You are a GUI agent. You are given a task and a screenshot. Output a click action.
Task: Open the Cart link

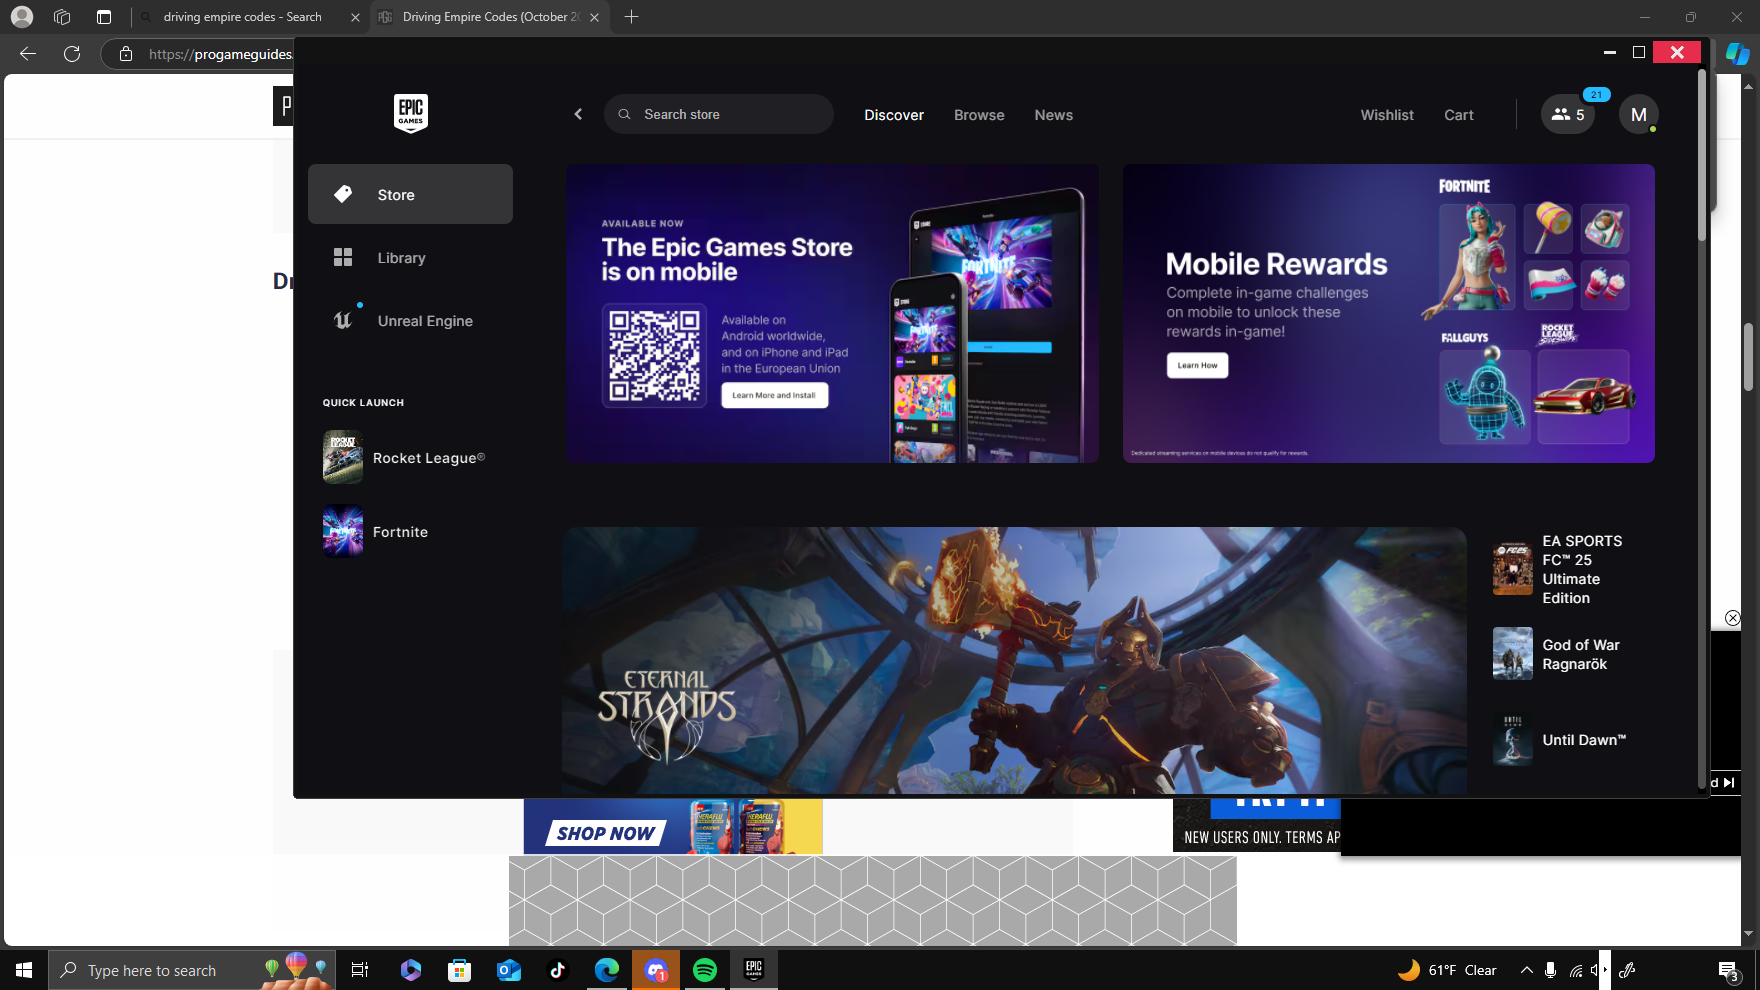1458,115
